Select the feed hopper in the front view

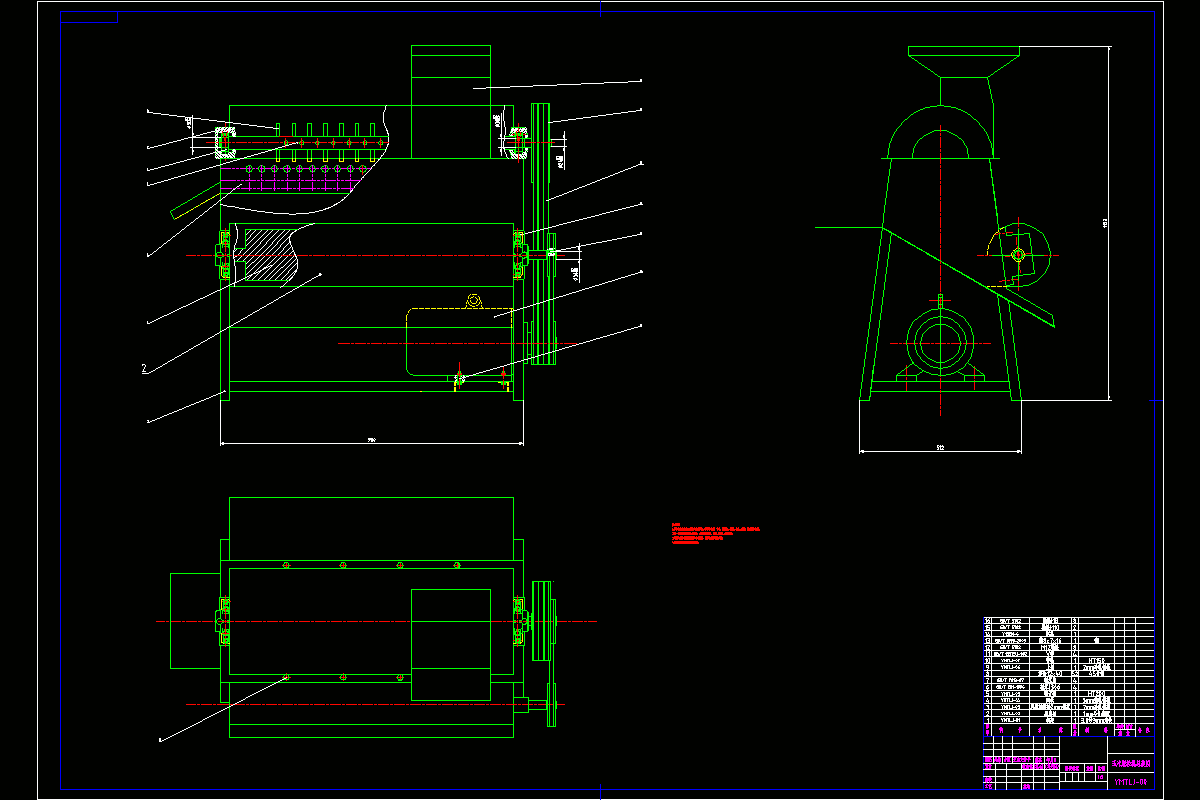pyautogui.click(x=450, y=101)
